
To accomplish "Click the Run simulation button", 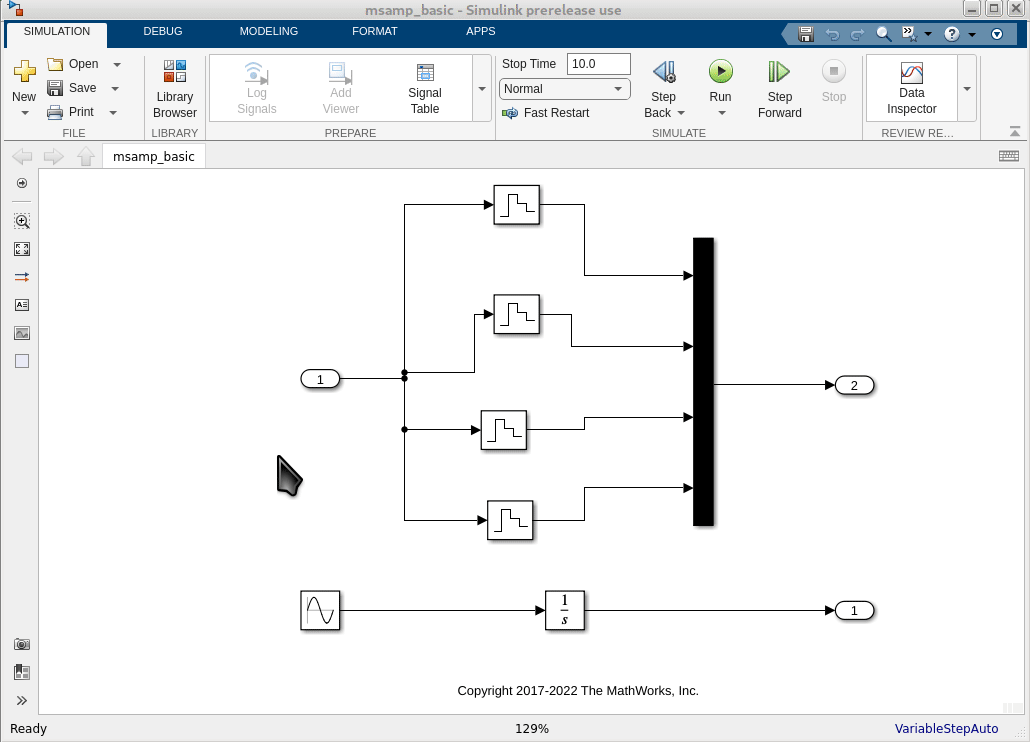I will click(721, 72).
